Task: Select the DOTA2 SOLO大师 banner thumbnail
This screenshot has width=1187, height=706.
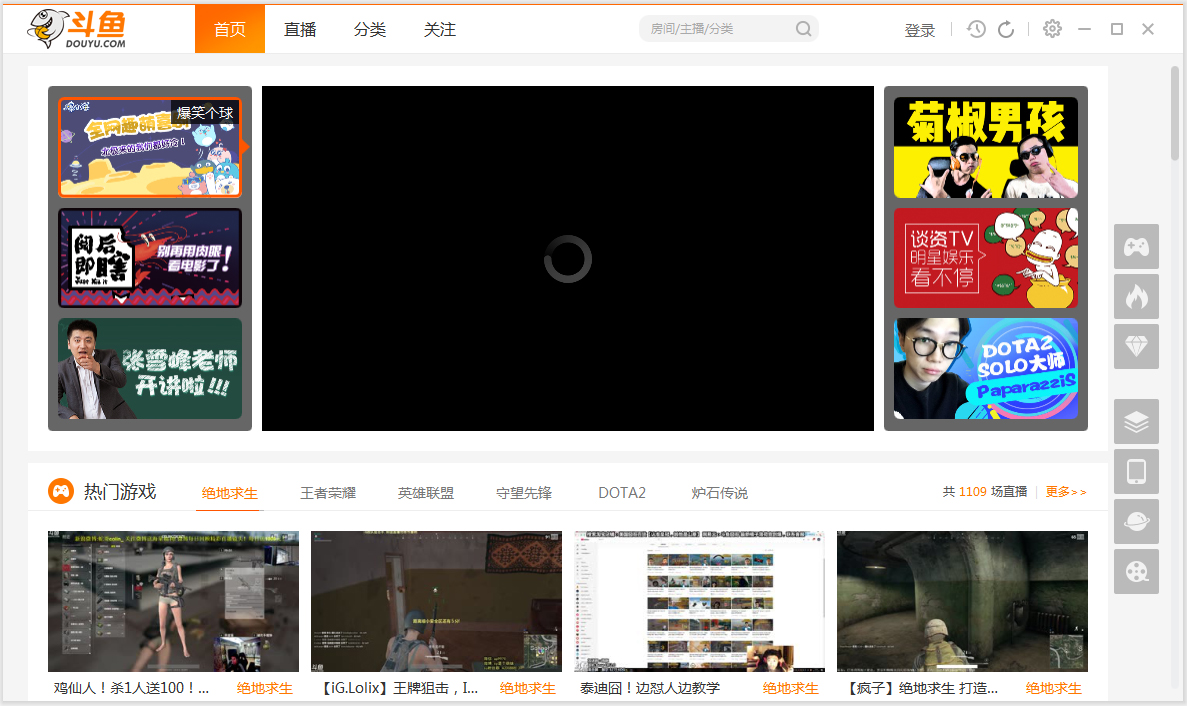Action: point(986,368)
